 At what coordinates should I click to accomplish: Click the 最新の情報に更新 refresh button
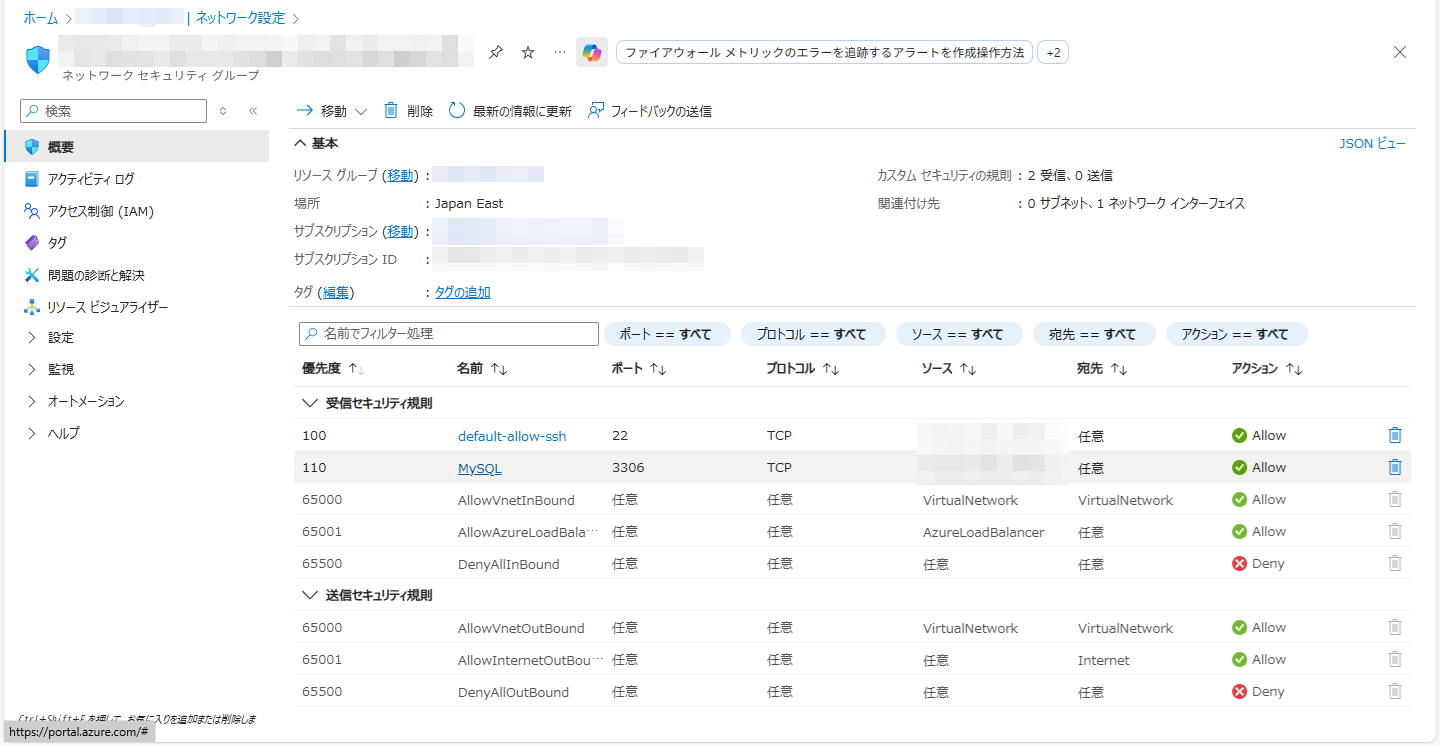(x=510, y=111)
